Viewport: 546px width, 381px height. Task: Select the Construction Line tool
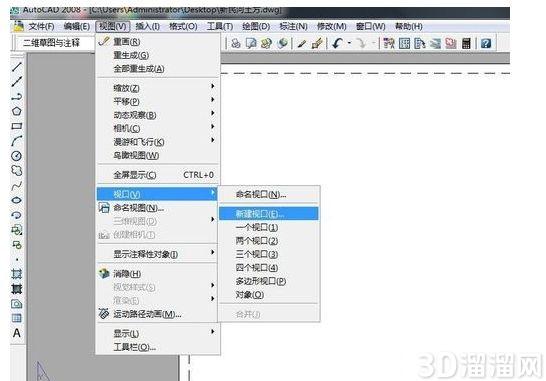pyautogui.click(x=17, y=81)
